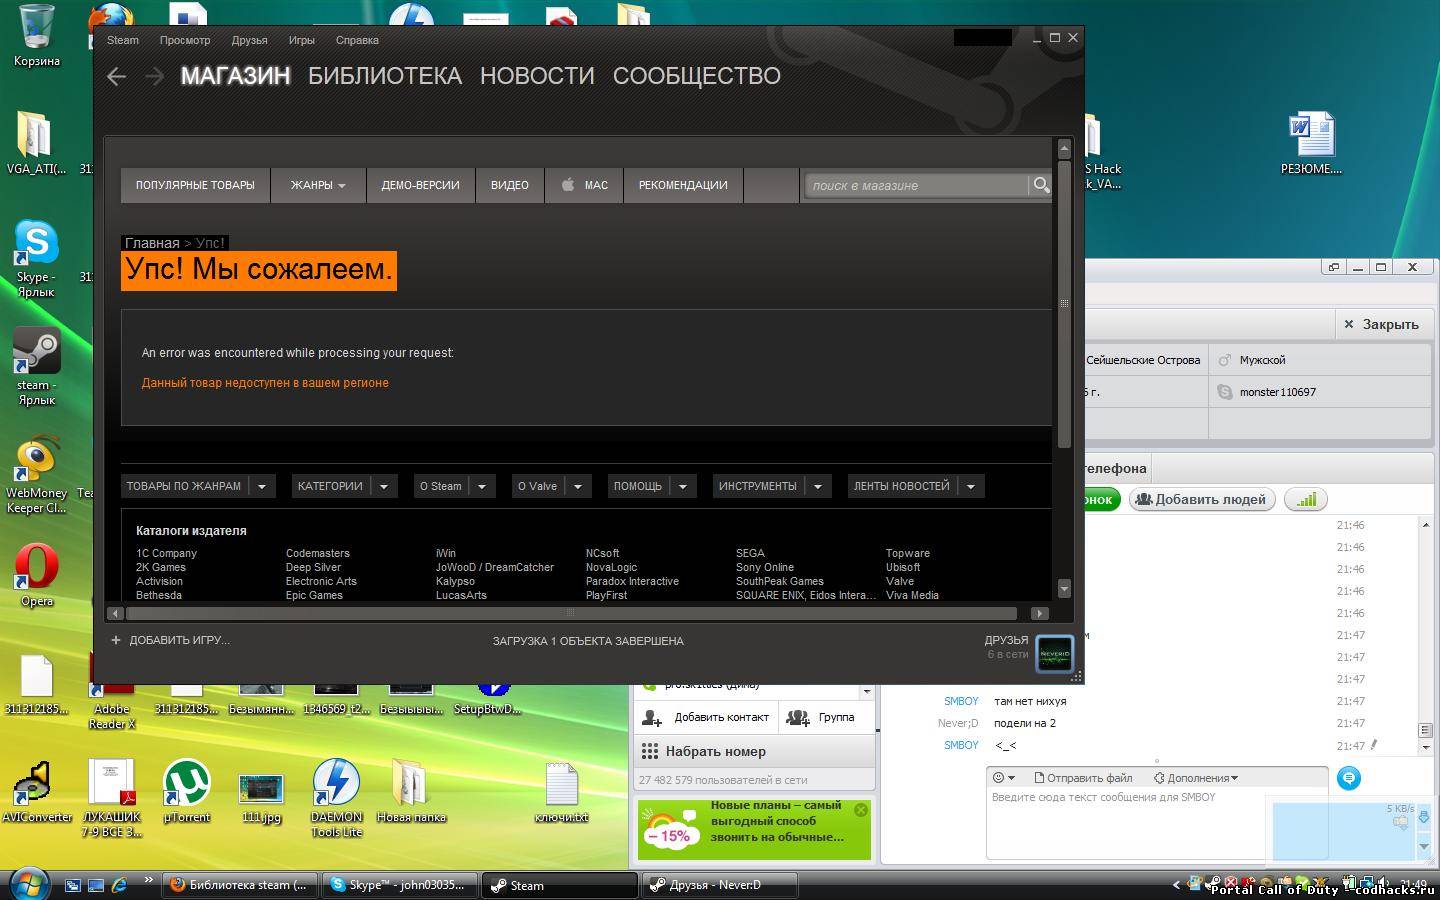The width and height of the screenshot is (1440, 900).
Task: Click the Skype blue send message icon
Action: point(1349,778)
